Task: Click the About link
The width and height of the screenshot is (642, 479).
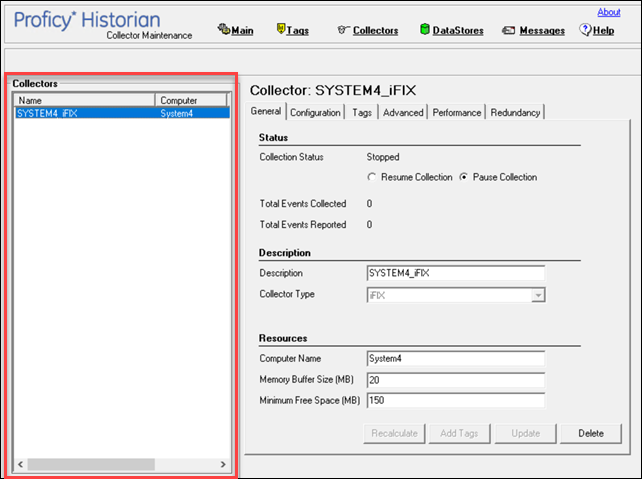Action: (x=608, y=12)
